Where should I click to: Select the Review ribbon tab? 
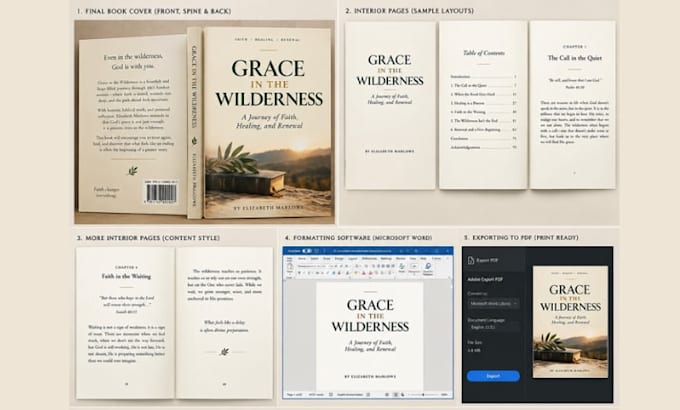pyautogui.click(x=400, y=259)
